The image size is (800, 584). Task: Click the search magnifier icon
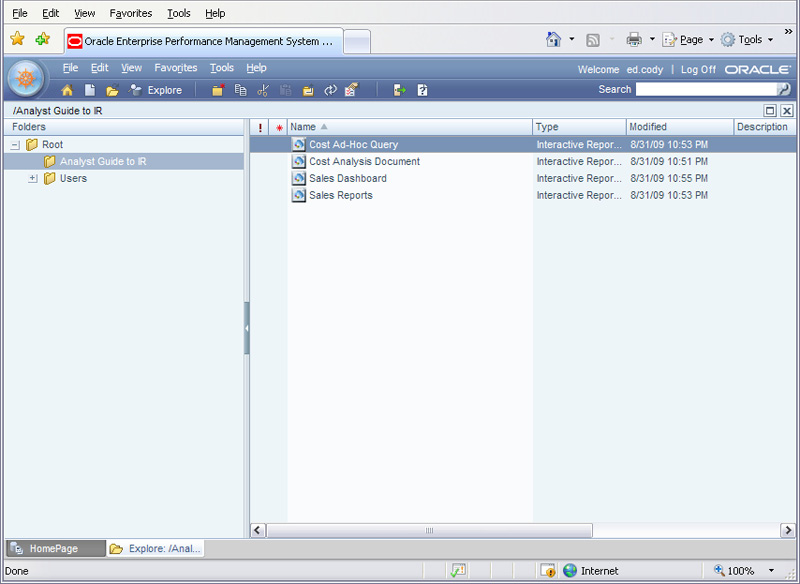pyautogui.click(x=784, y=89)
